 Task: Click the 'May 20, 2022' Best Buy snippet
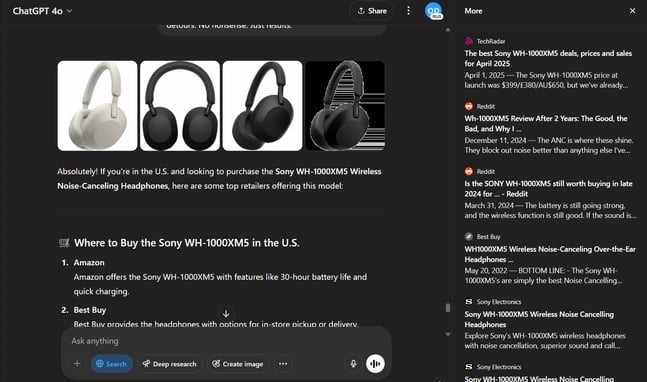[x=543, y=276]
